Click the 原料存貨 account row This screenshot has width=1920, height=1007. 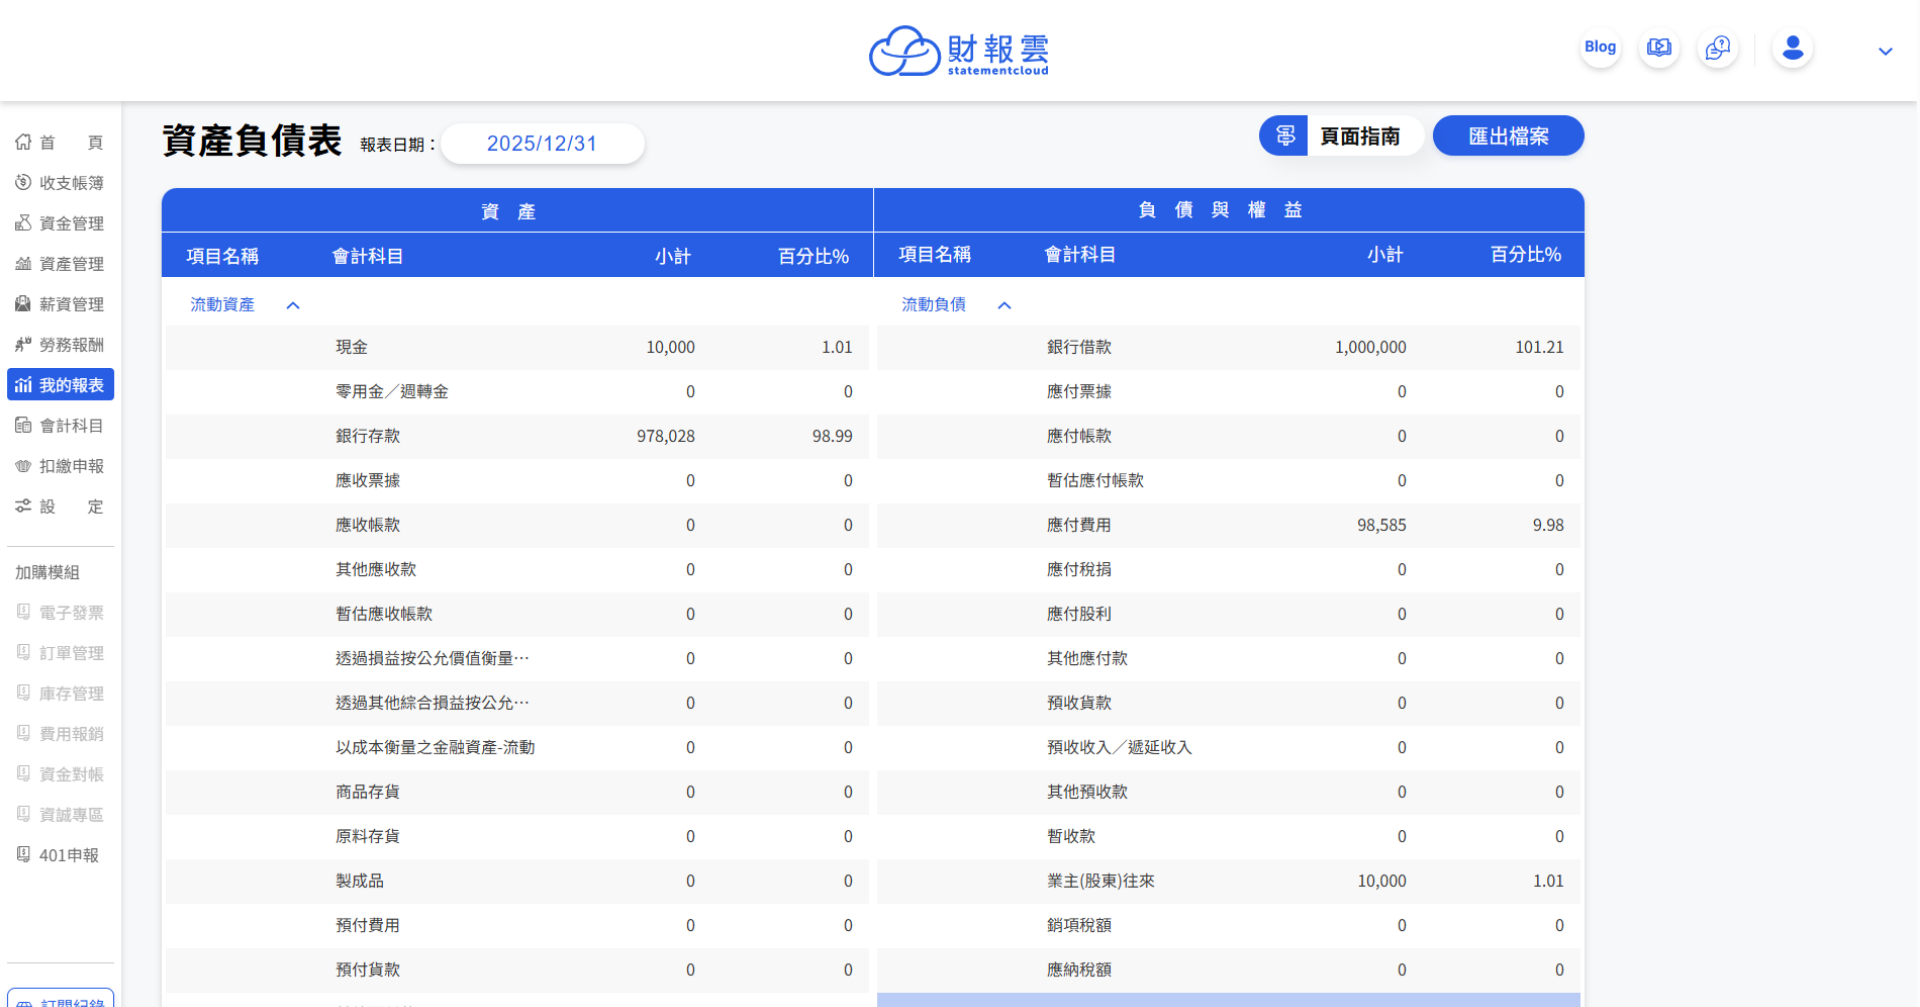tap(517, 837)
